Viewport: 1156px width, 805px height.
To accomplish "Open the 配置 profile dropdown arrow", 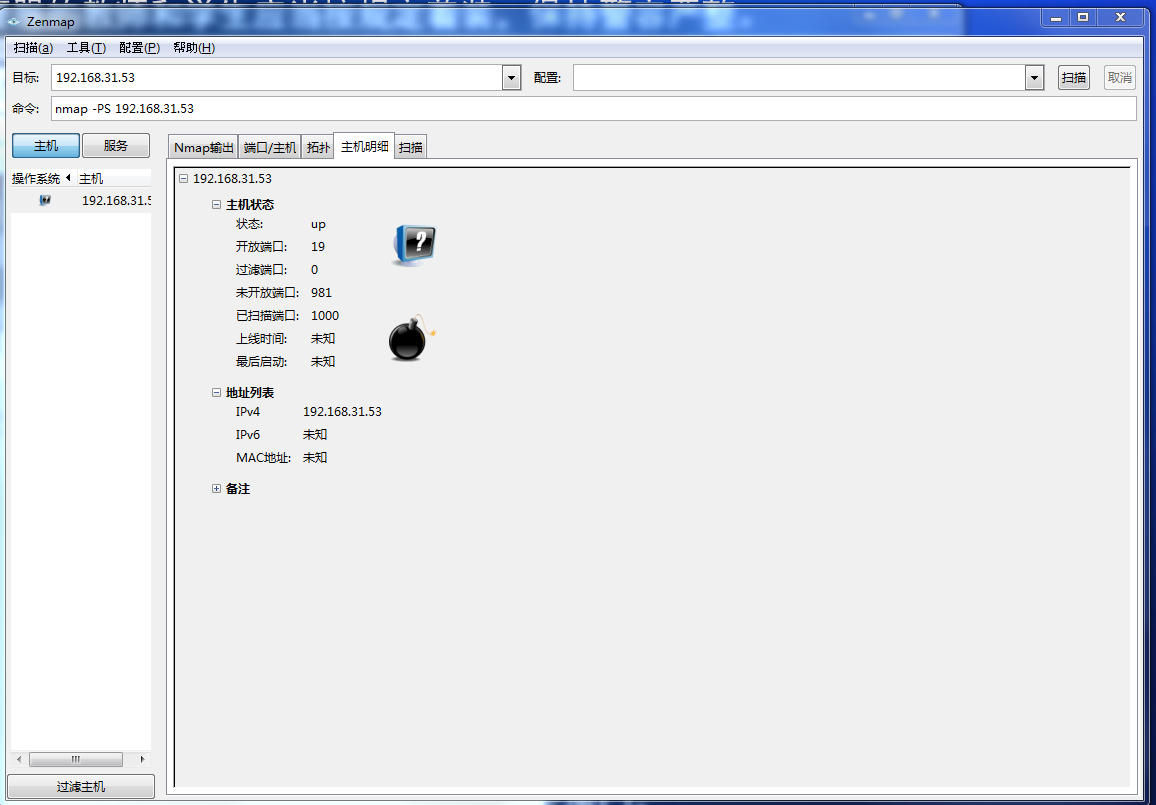I will tap(1034, 77).
